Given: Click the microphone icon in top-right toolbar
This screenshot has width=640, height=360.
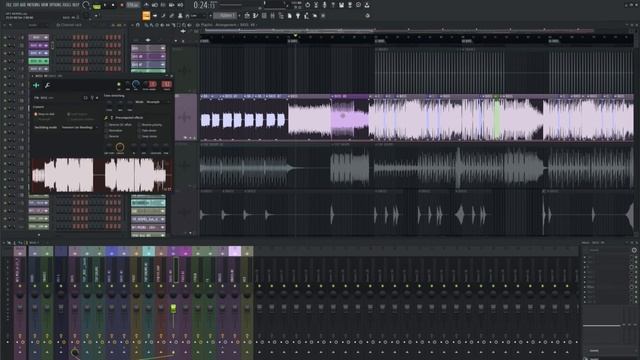Looking at the screenshot, I should (x=324, y=5).
